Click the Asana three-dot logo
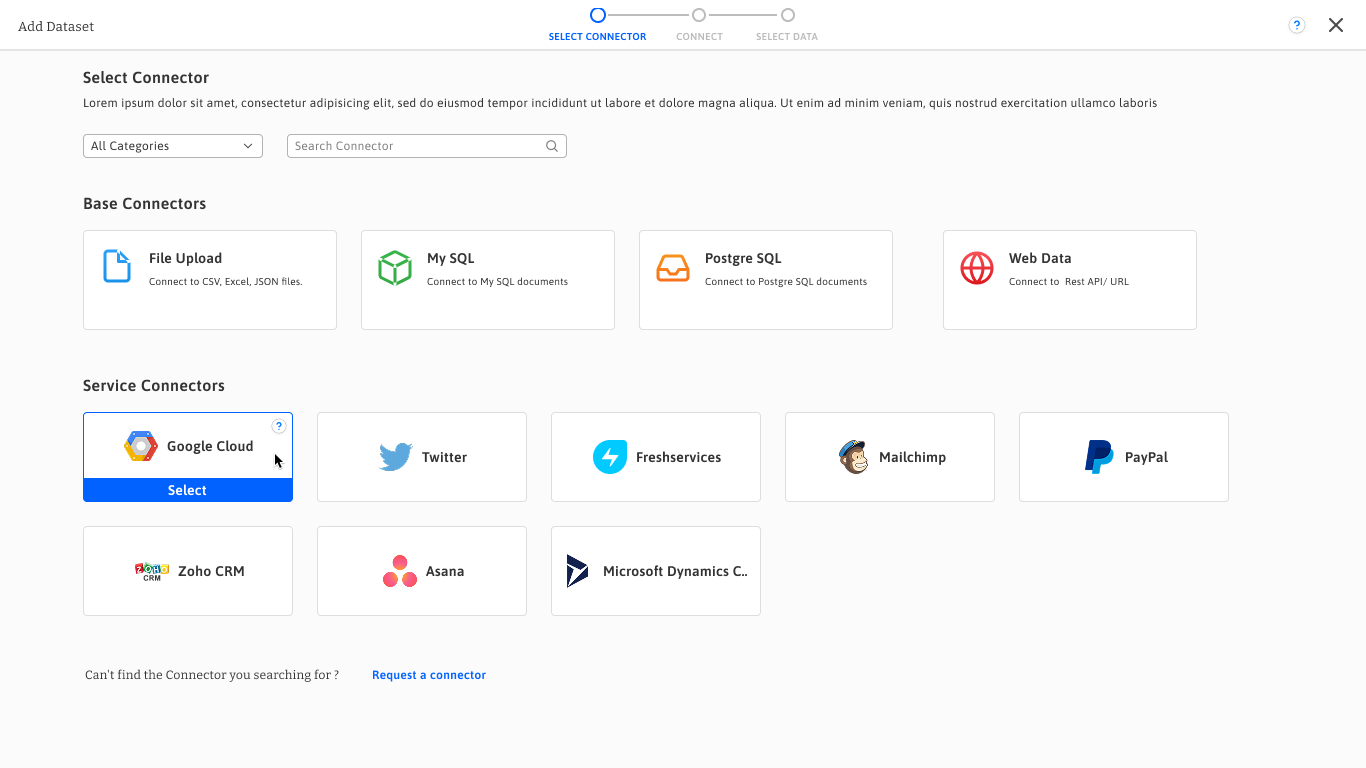The width and height of the screenshot is (1366, 768). (400, 571)
